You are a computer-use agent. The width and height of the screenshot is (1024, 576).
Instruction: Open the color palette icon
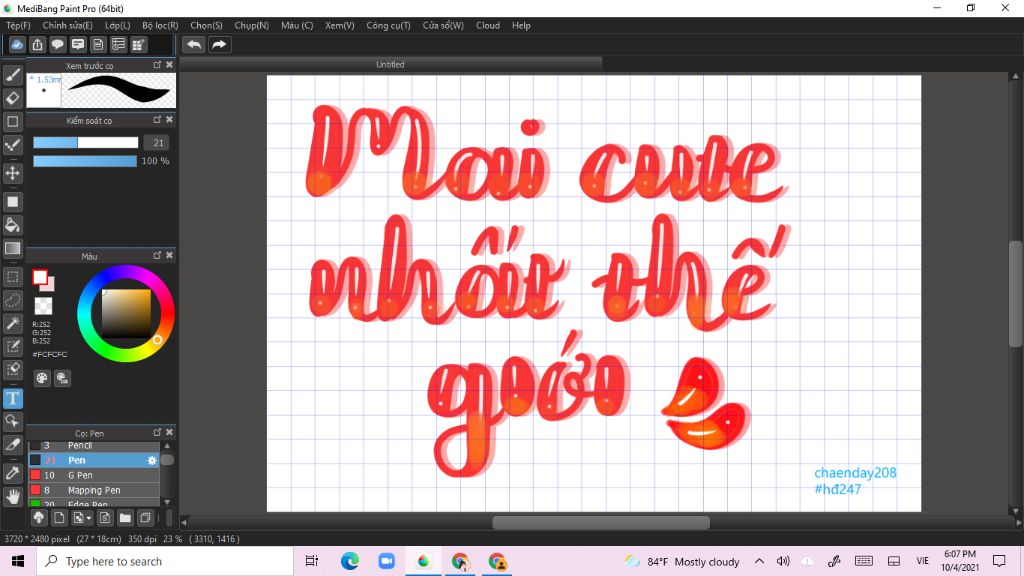click(x=42, y=378)
